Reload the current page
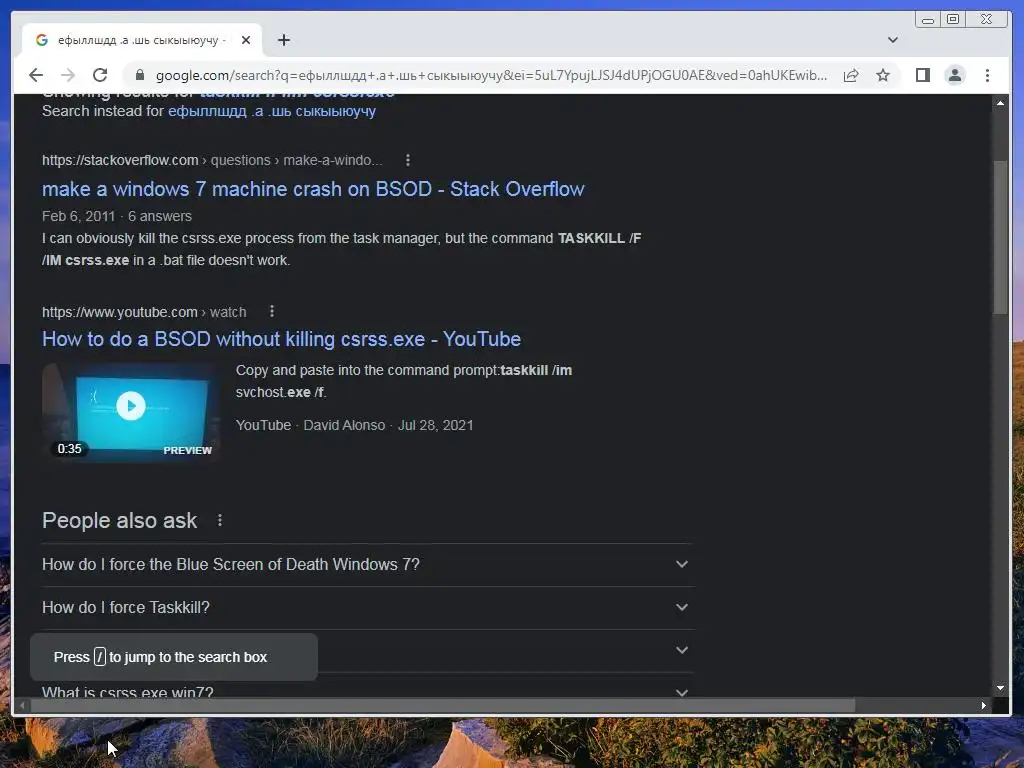 (x=100, y=75)
